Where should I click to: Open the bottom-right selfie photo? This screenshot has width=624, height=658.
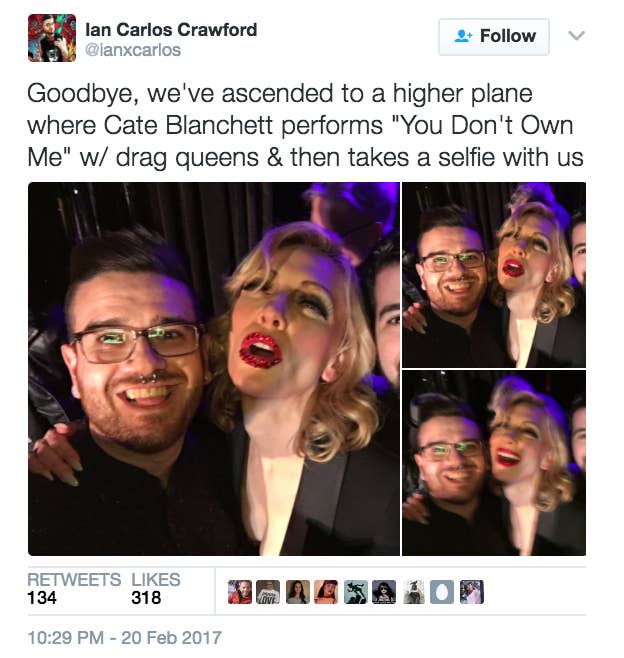click(x=494, y=463)
